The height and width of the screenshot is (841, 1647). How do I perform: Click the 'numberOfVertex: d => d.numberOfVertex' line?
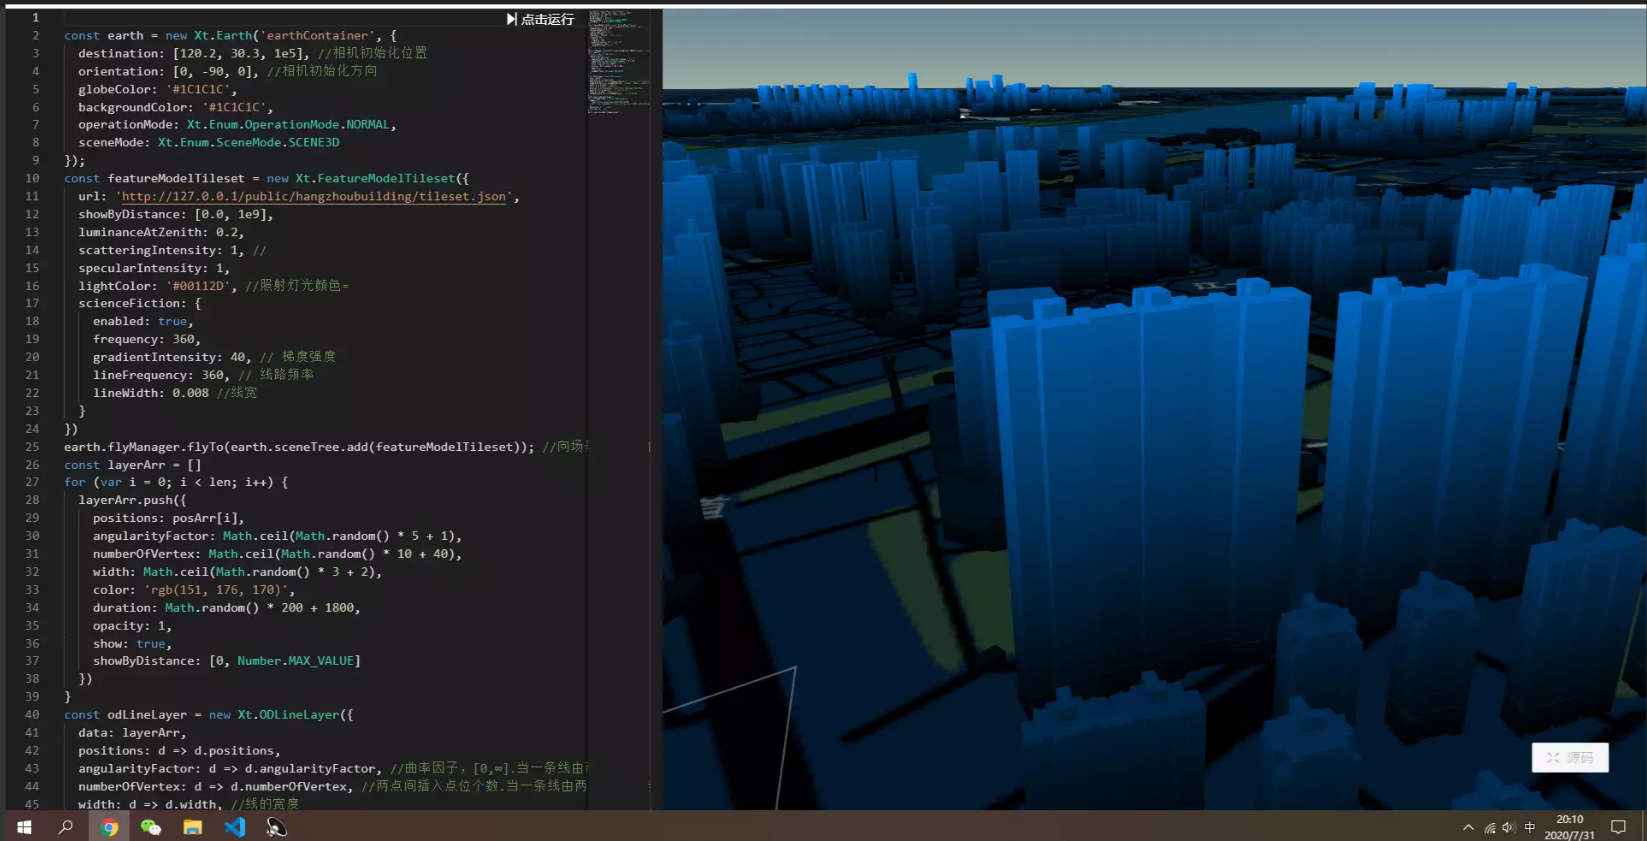[x=332, y=787]
